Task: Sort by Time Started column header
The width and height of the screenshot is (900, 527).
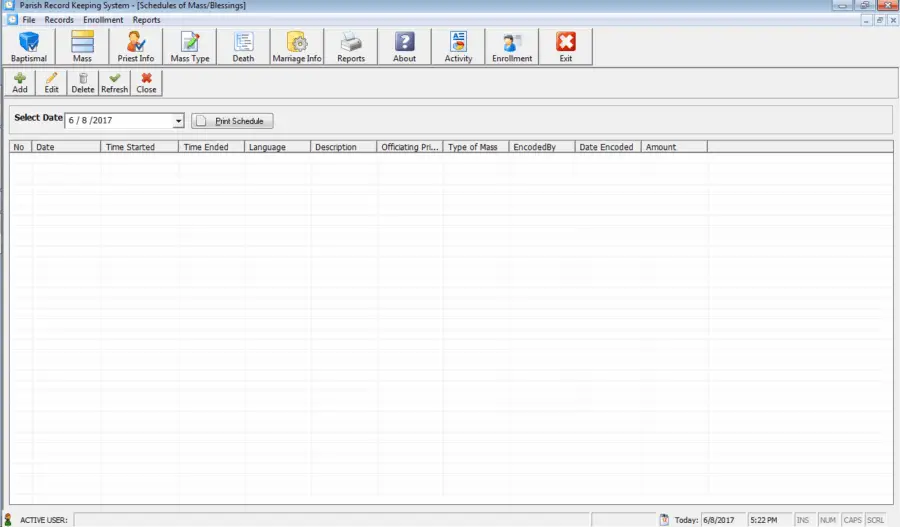Action: [139, 147]
